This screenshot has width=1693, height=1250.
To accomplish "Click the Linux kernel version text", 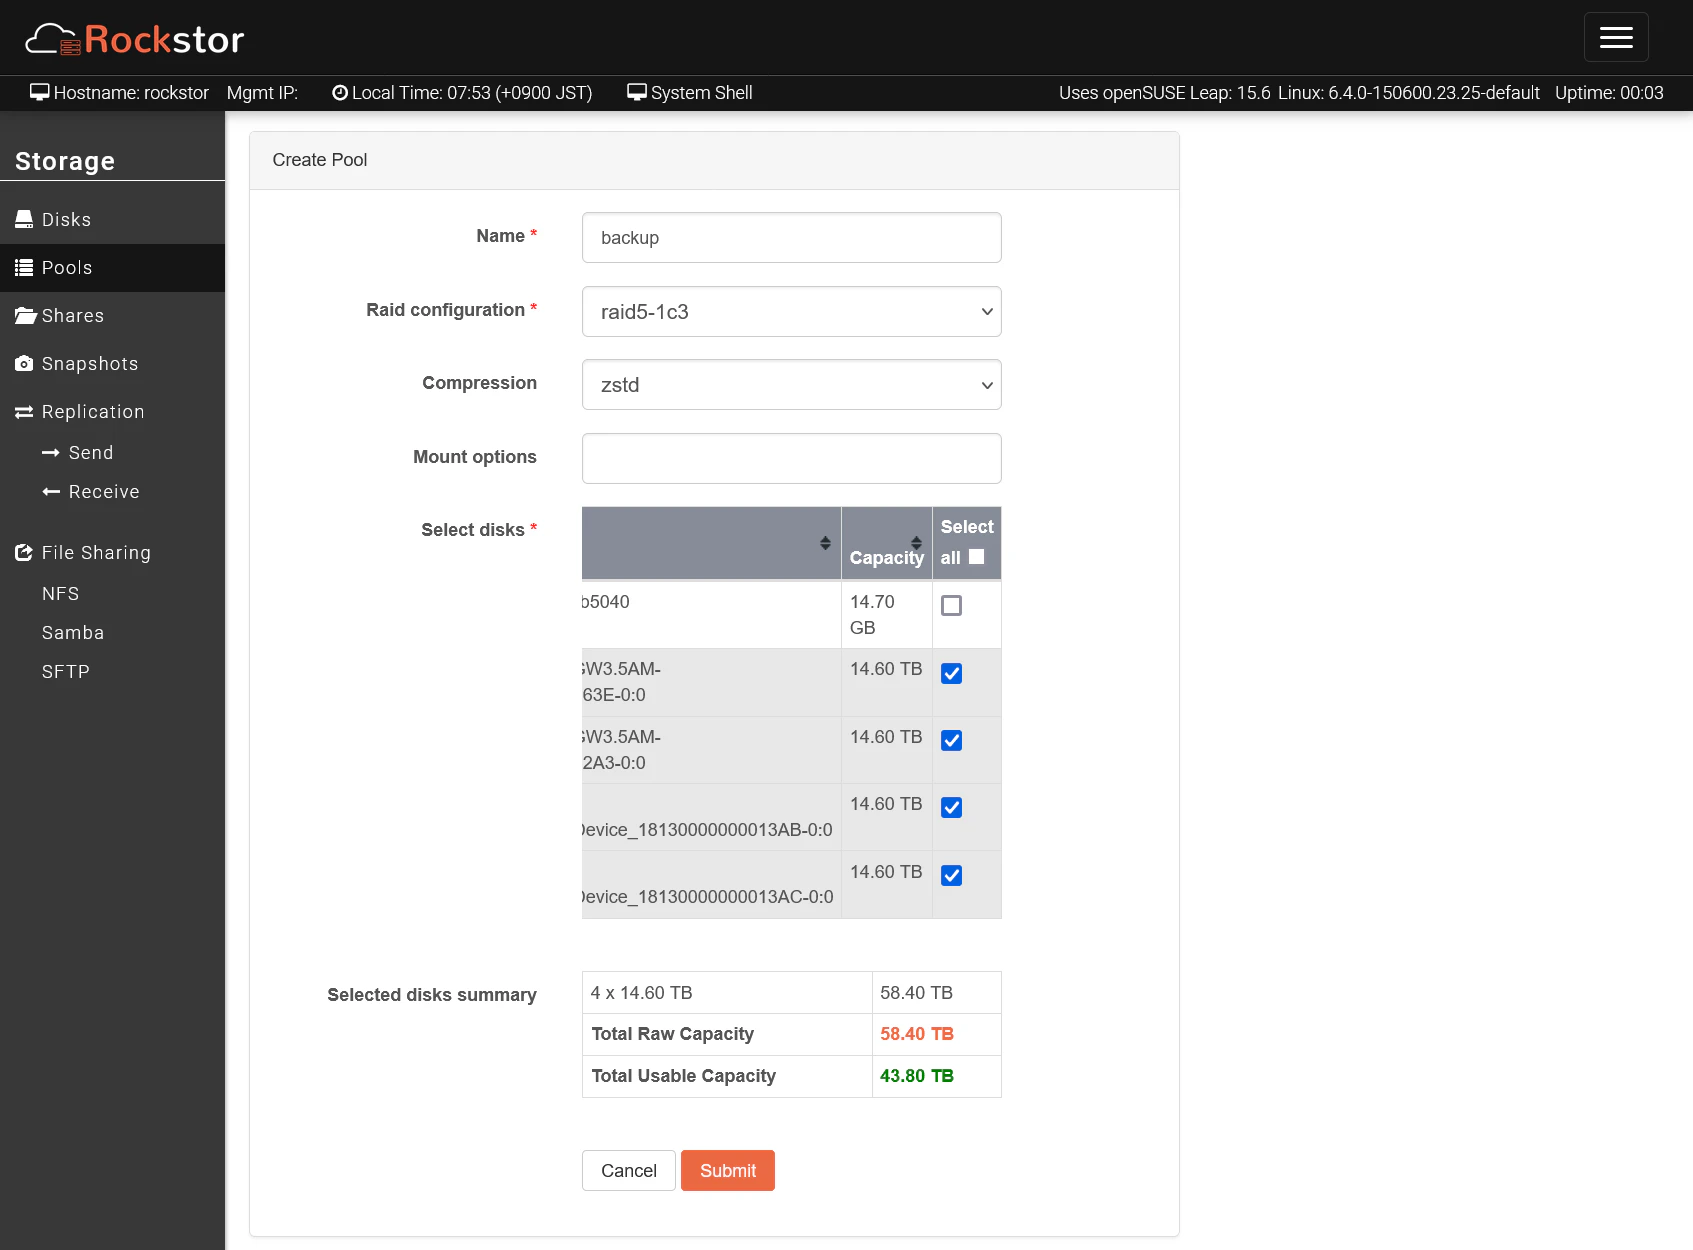I will click(x=1409, y=93).
